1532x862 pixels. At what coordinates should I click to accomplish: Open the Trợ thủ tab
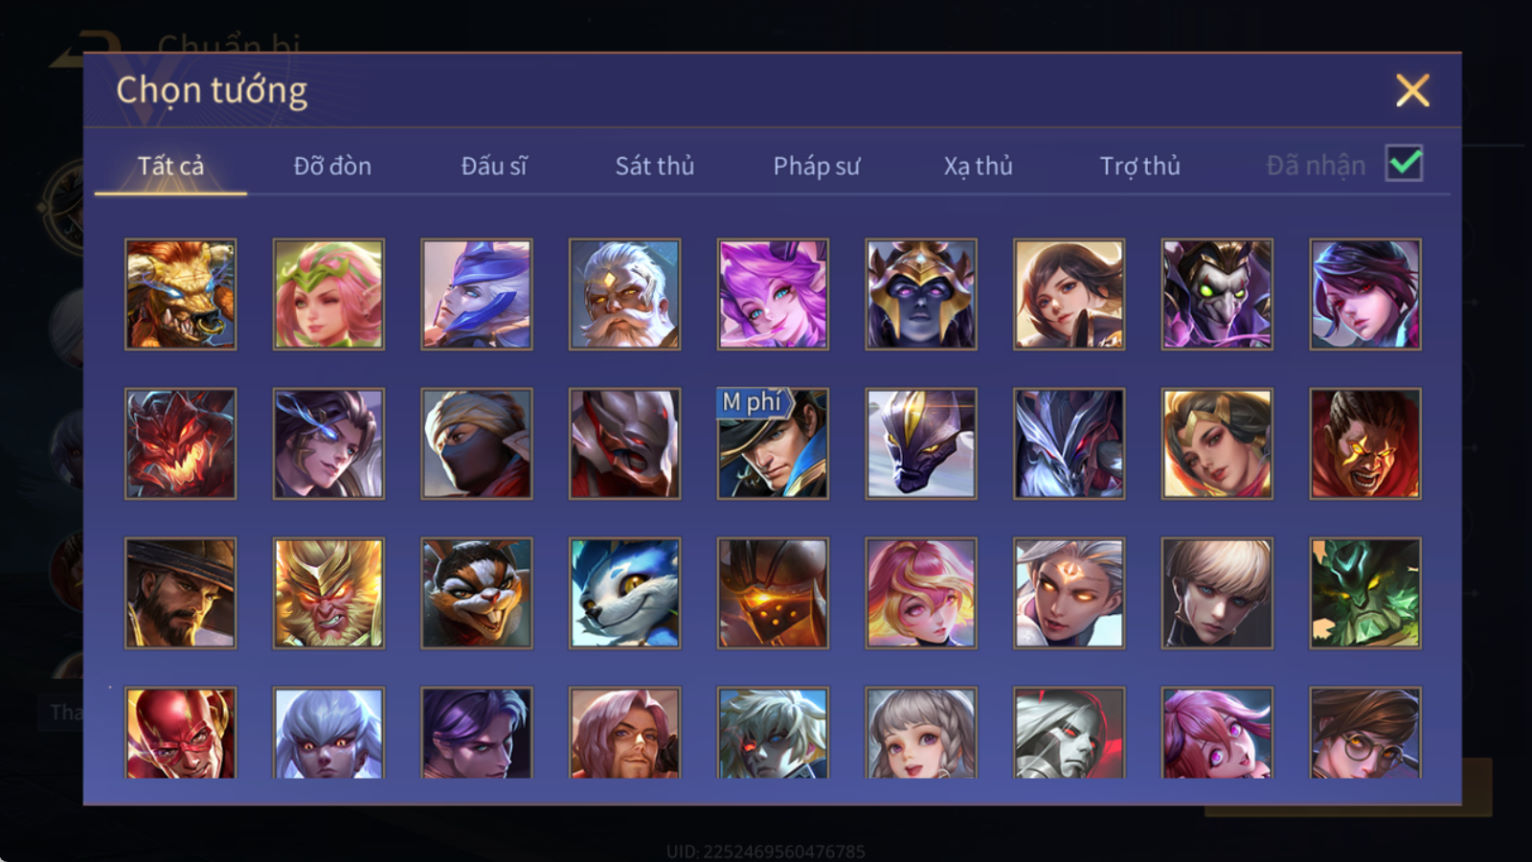click(x=1140, y=166)
